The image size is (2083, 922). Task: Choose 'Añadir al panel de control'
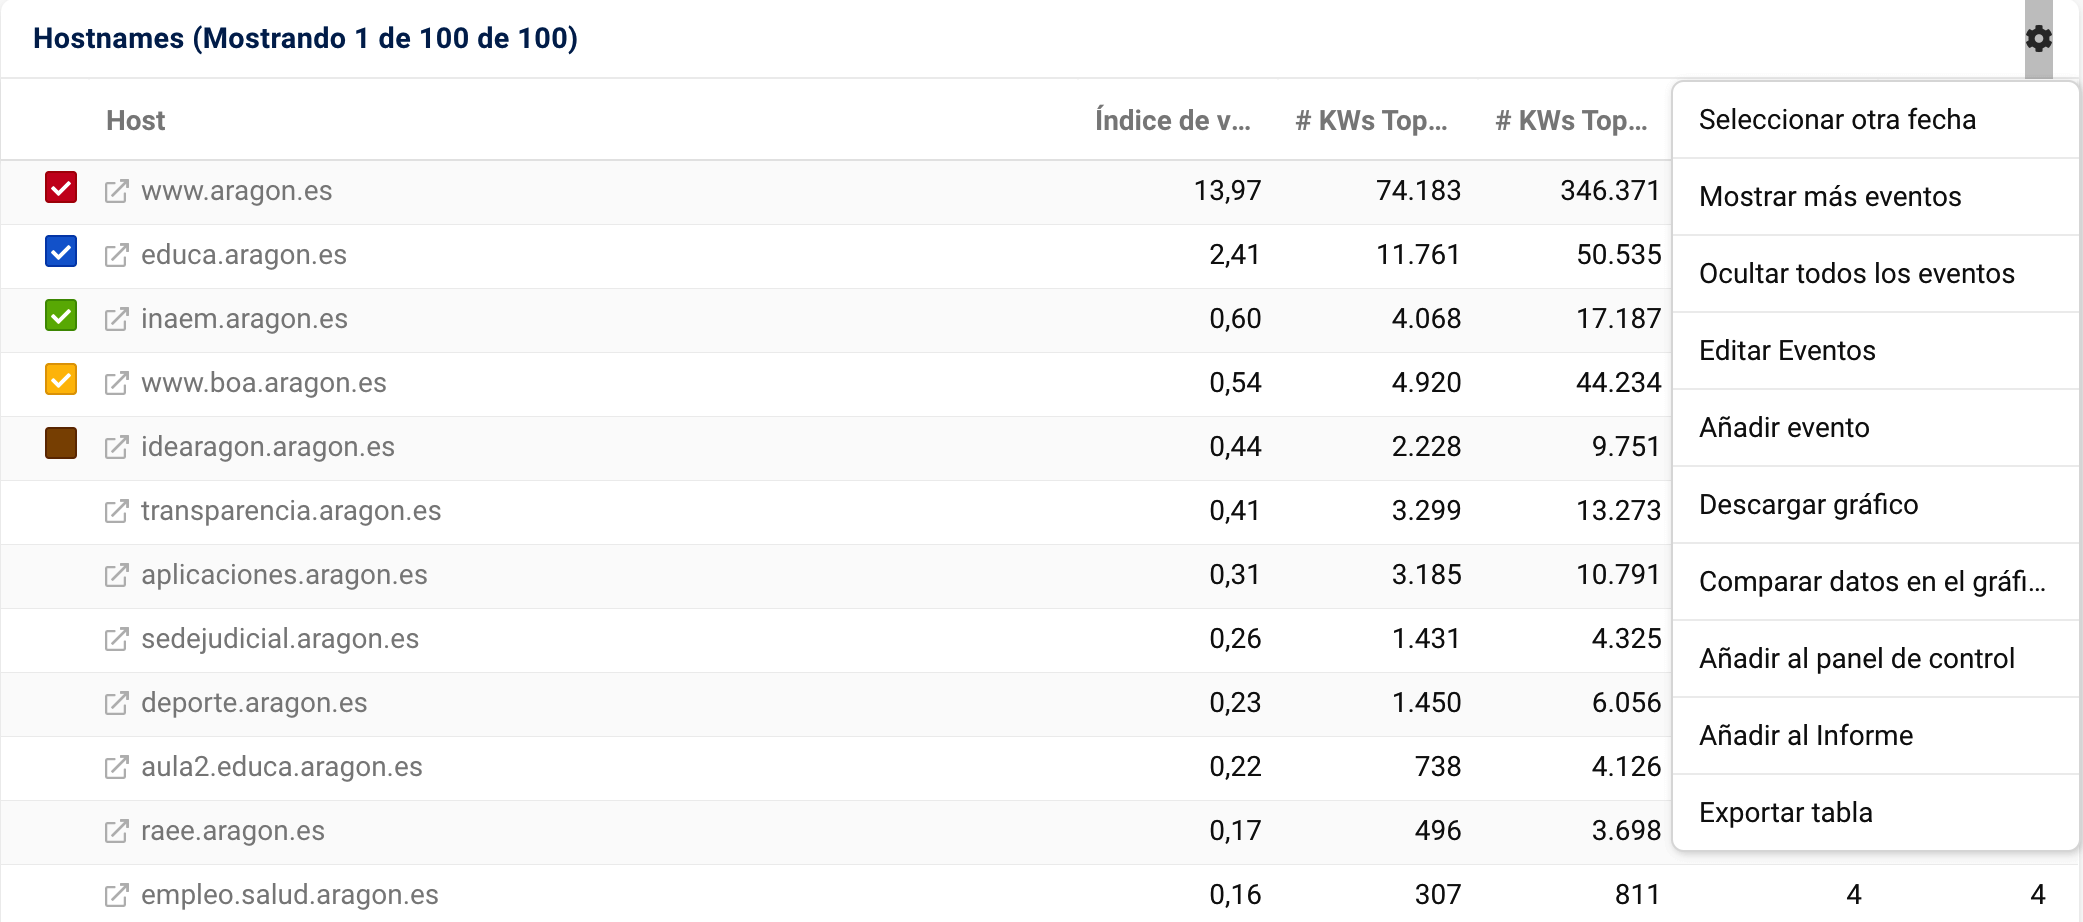[x=1856, y=659]
